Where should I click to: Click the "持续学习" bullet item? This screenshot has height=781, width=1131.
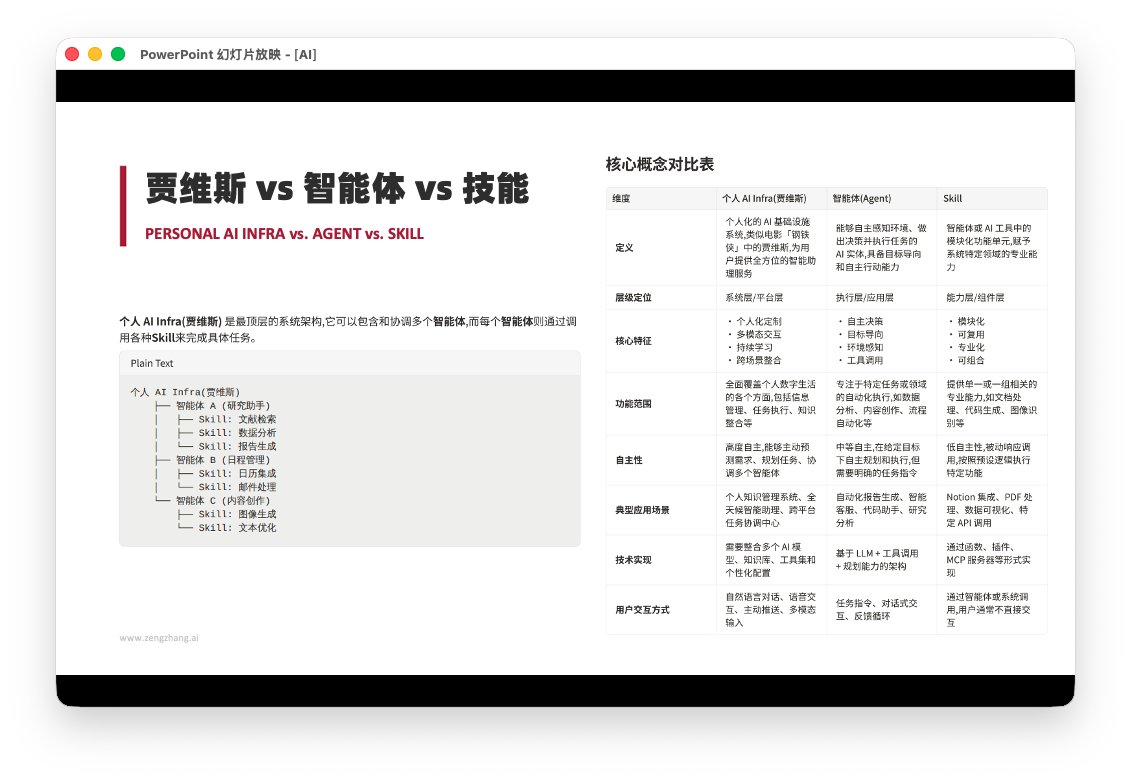pyautogui.click(x=754, y=347)
